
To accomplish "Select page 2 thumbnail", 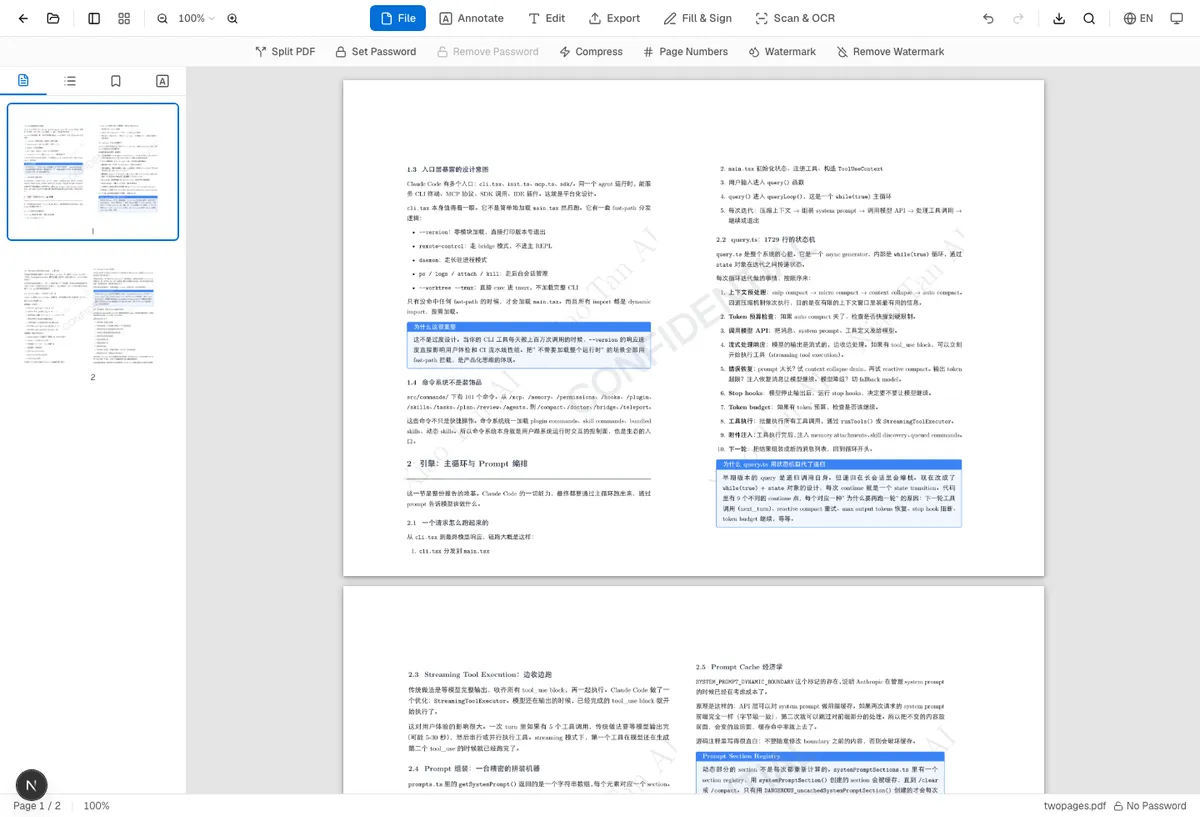I will pyautogui.click(x=93, y=316).
